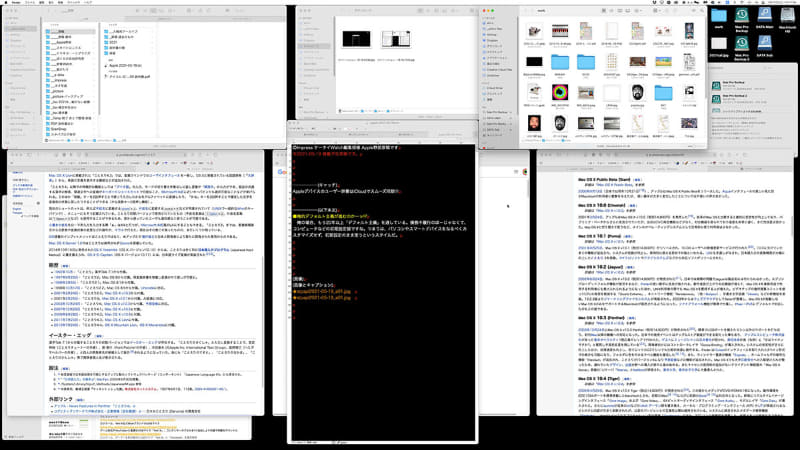Select the colorful ring image thumbnail in the work folder
The image size is (800, 450).
tap(560, 92)
